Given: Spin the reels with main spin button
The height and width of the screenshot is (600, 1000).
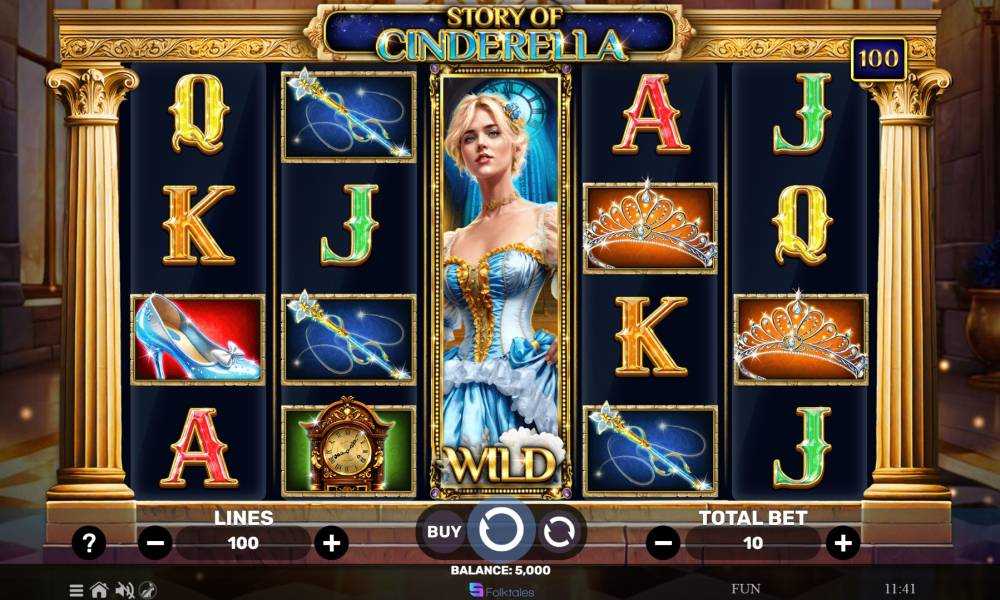Looking at the screenshot, I should (501, 530).
